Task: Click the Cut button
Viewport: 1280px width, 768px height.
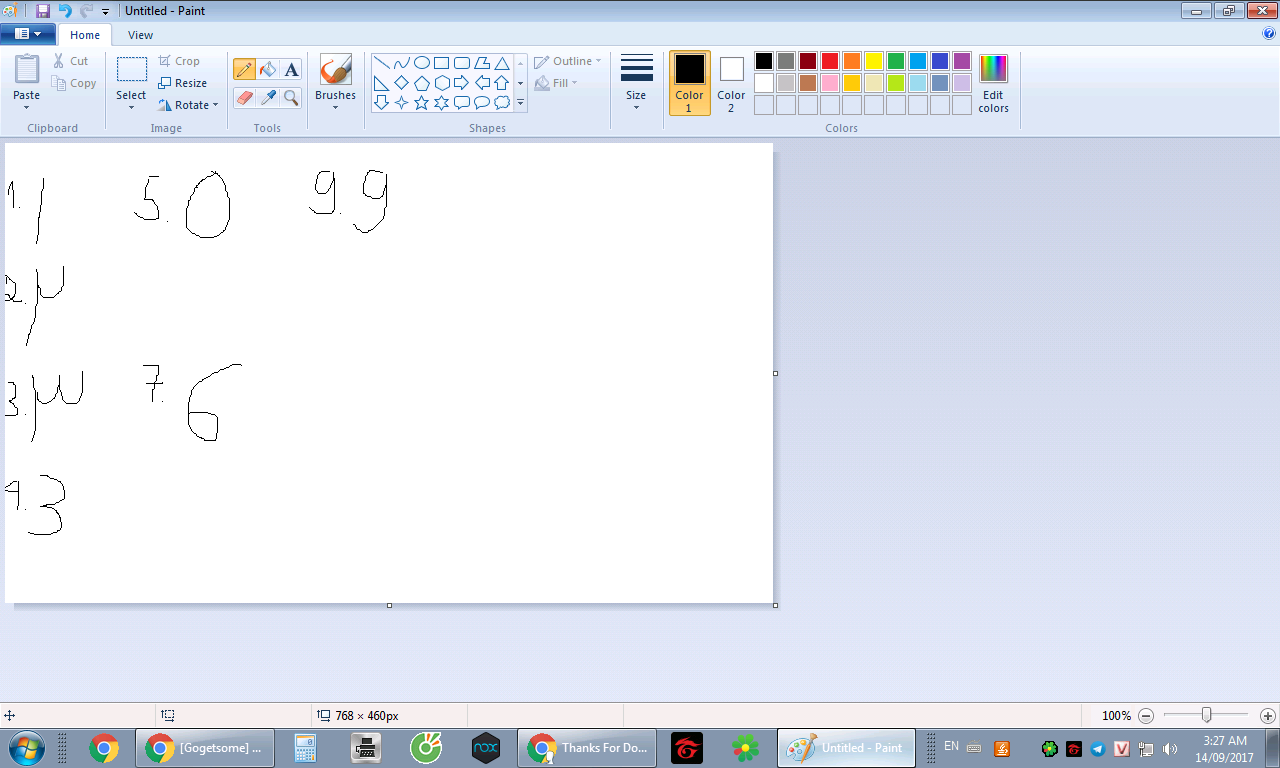Action: (71, 61)
